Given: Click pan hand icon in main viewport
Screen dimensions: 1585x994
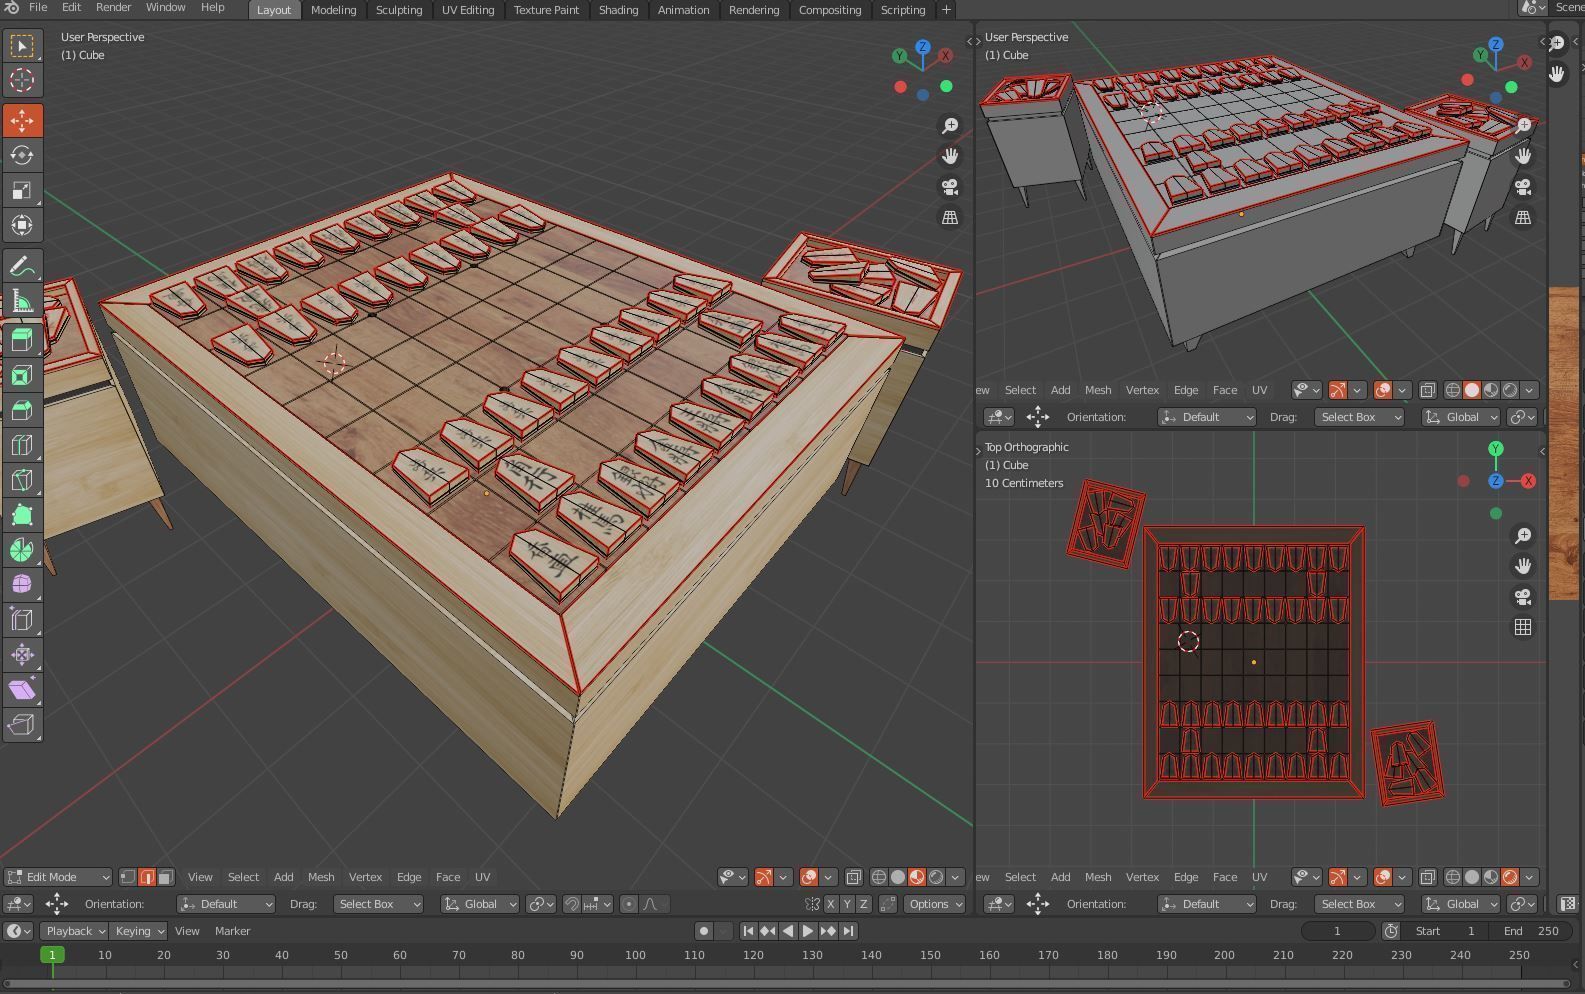Looking at the screenshot, I should click(x=950, y=156).
